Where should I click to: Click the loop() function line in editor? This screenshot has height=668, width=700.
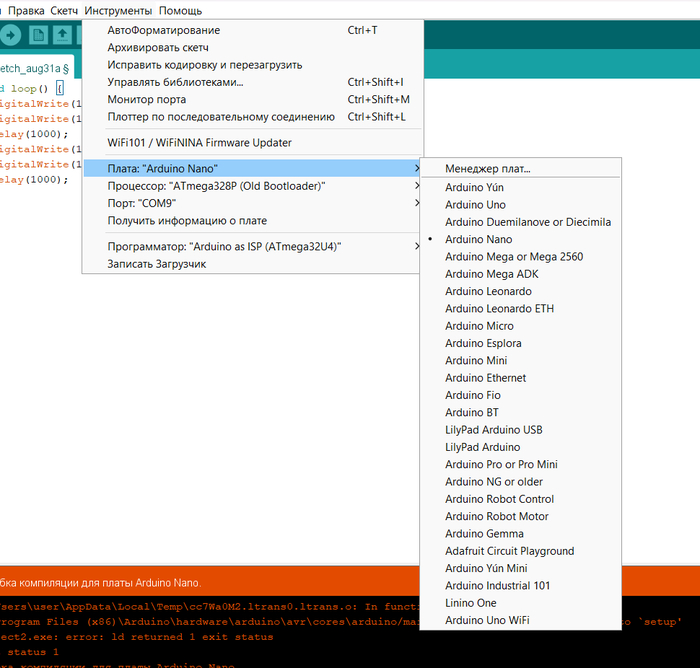(31, 88)
